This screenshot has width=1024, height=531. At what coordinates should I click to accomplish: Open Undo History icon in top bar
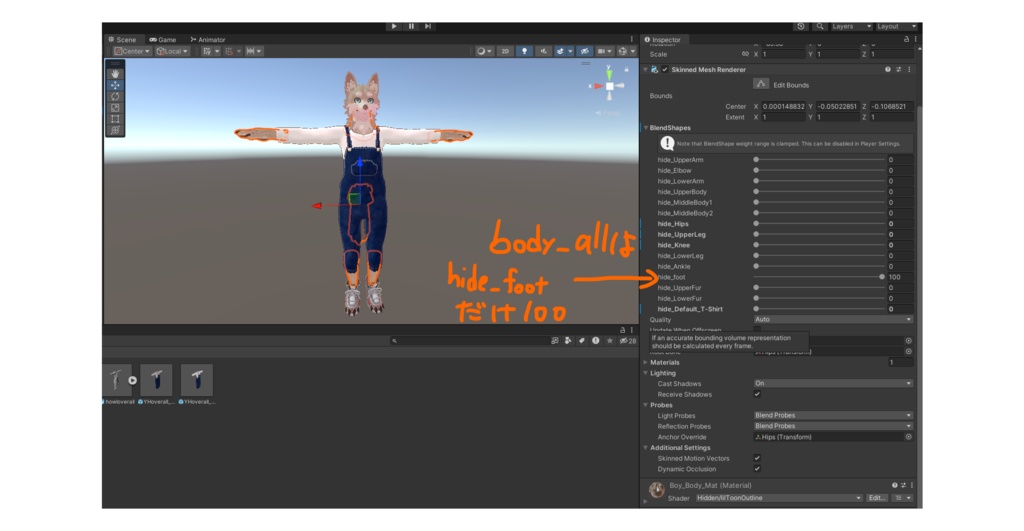pyautogui.click(x=801, y=26)
